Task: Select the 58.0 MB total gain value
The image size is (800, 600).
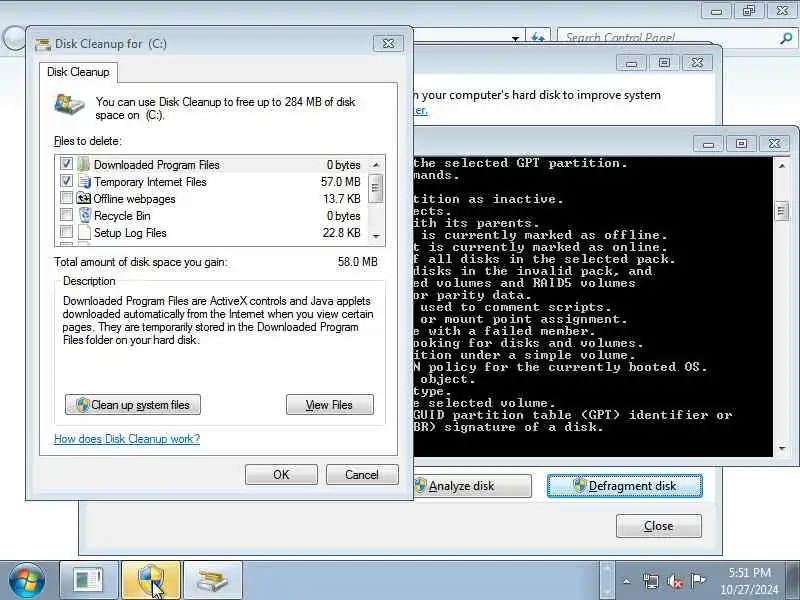Action: point(358,262)
